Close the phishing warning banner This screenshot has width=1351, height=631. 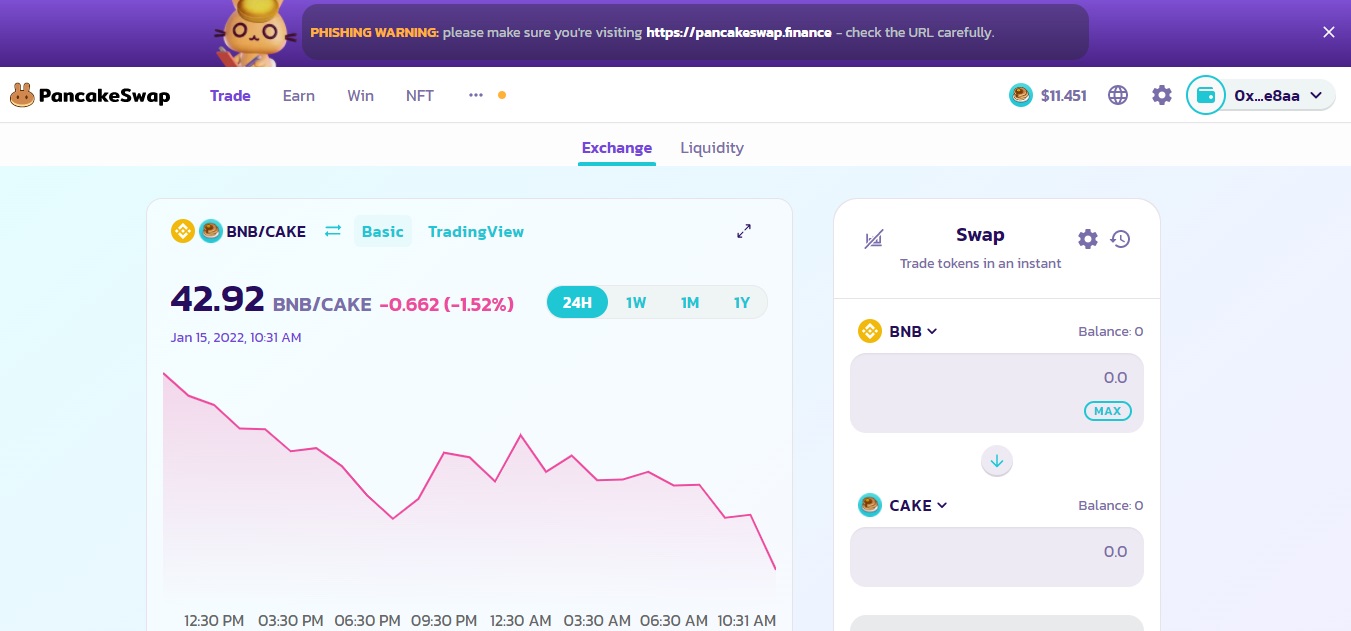pos(1329,32)
